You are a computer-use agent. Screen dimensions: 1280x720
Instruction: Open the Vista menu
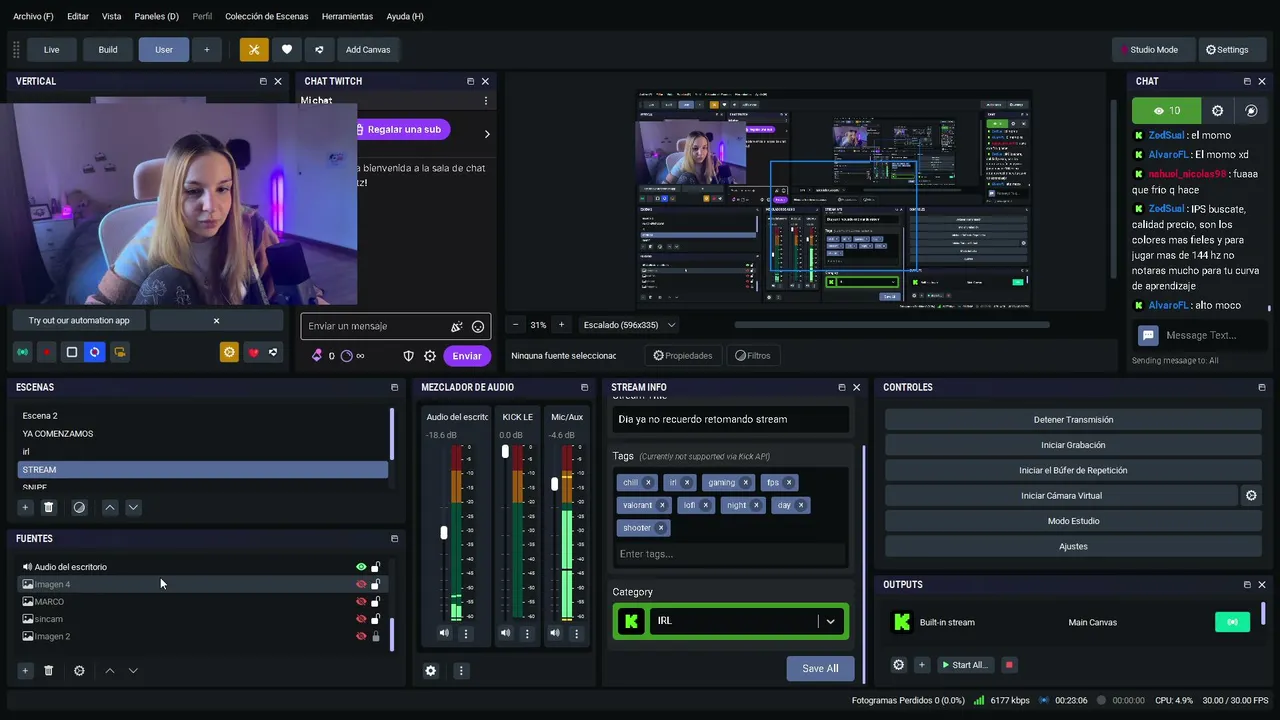[x=112, y=16]
